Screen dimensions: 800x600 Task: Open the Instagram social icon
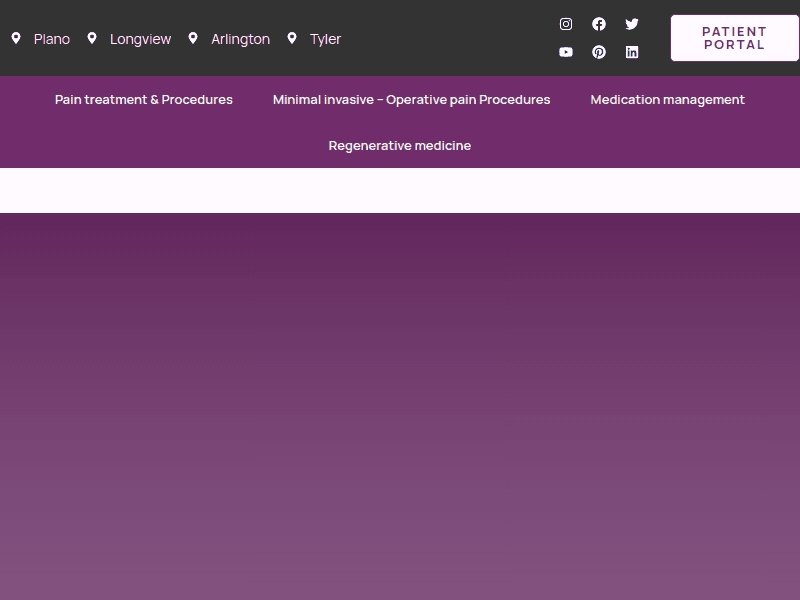[x=566, y=24]
